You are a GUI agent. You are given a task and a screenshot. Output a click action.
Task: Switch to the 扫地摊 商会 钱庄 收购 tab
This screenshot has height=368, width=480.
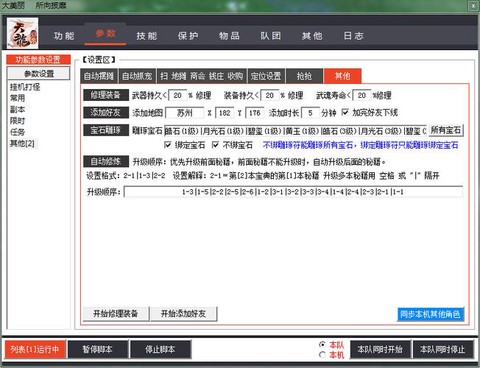pos(202,76)
